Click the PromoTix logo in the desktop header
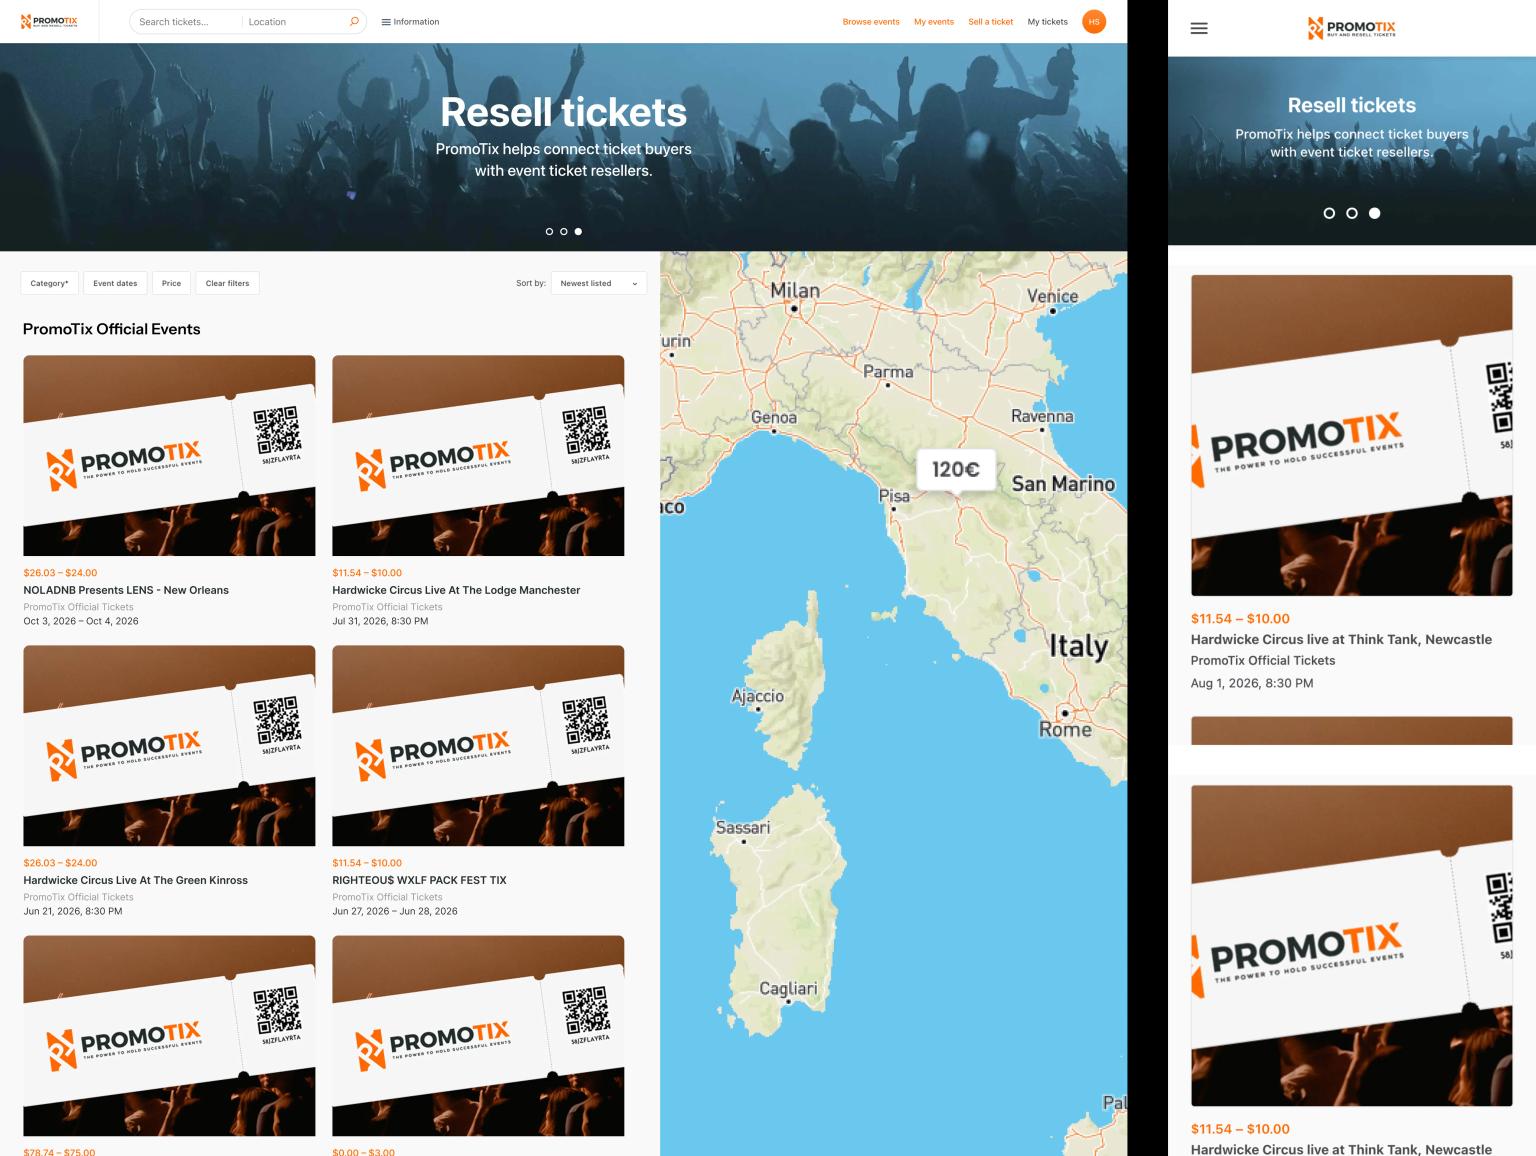The height and width of the screenshot is (1156, 1536). [49, 21]
